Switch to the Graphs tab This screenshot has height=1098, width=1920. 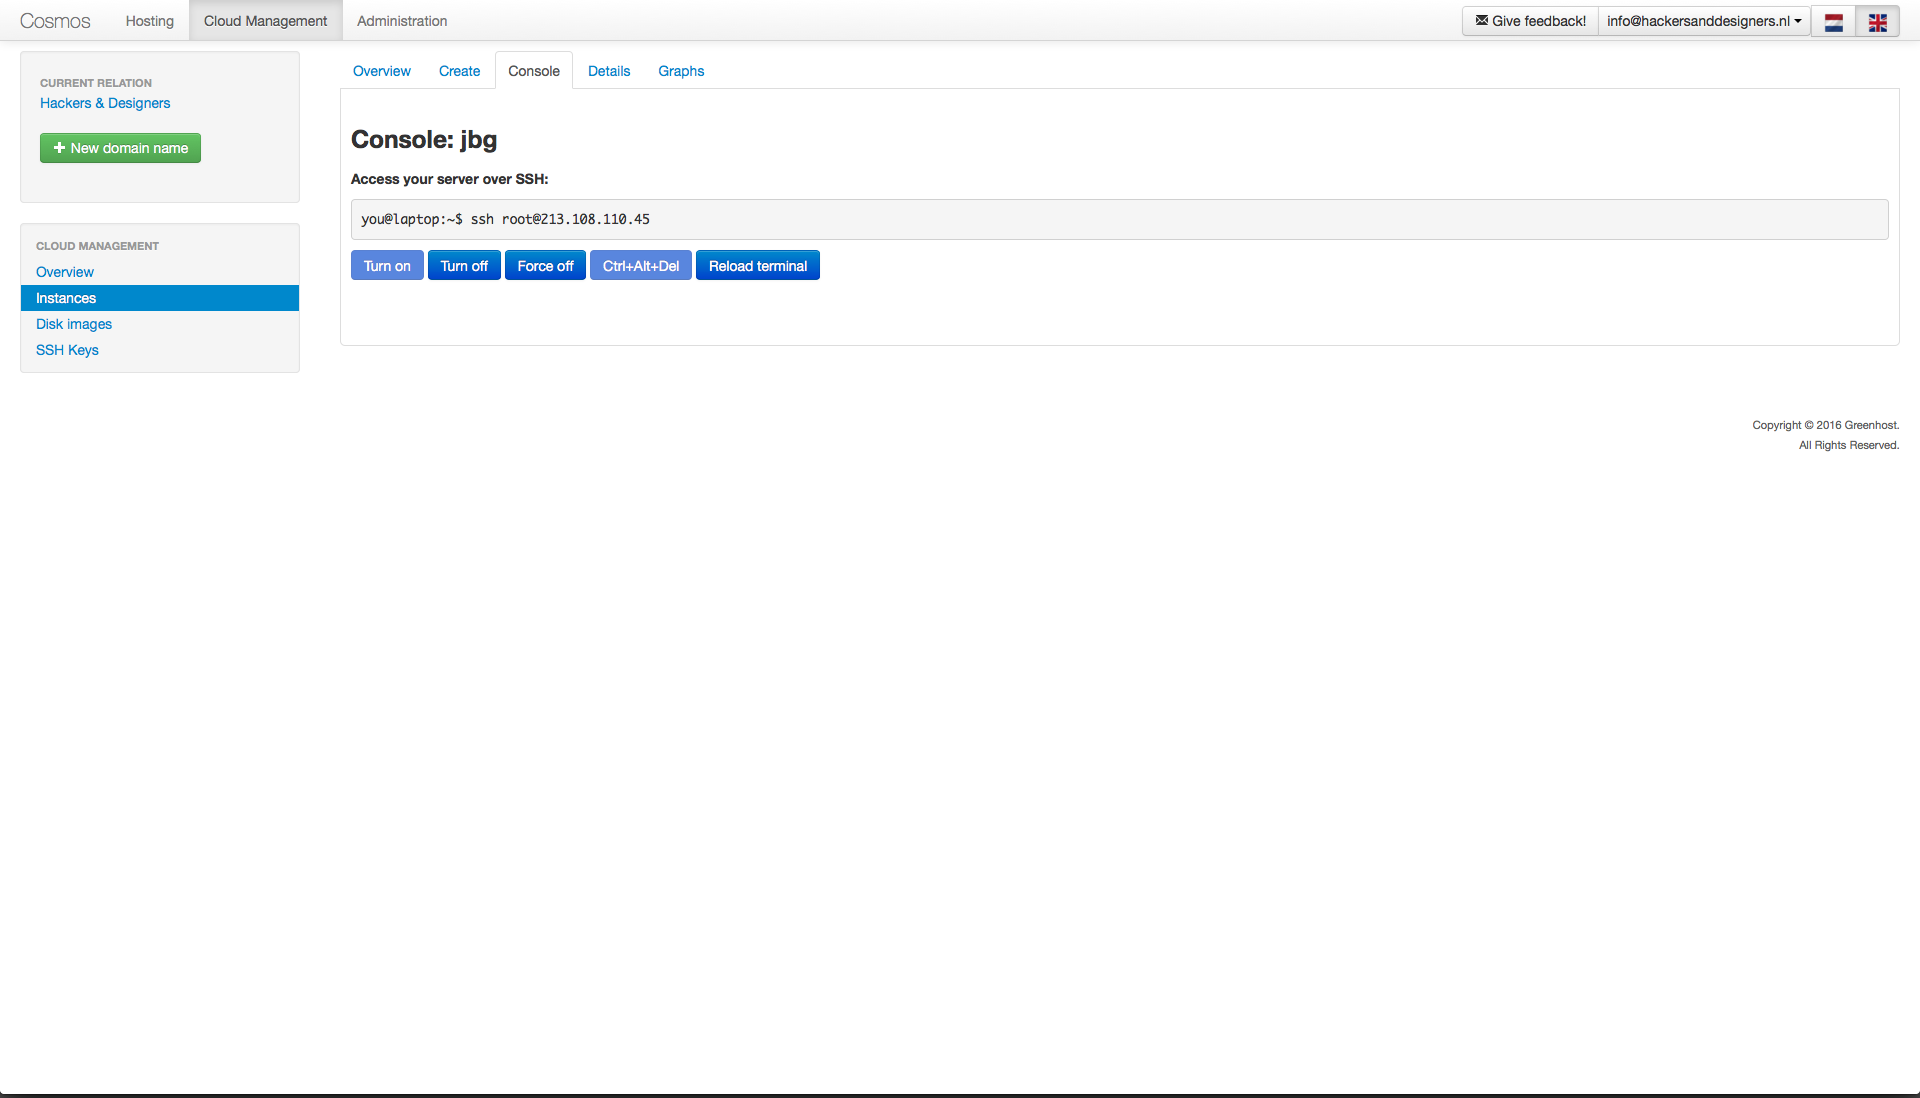(x=681, y=71)
